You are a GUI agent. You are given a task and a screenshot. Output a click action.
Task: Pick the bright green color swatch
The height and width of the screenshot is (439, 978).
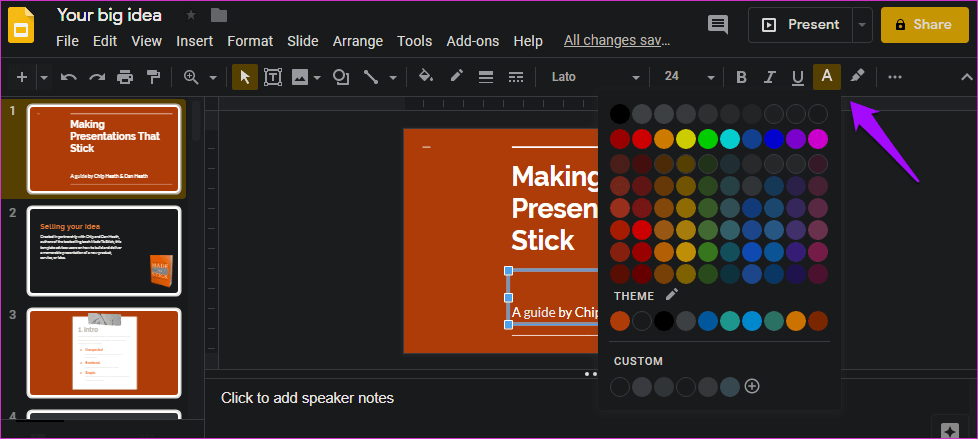[x=708, y=139]
